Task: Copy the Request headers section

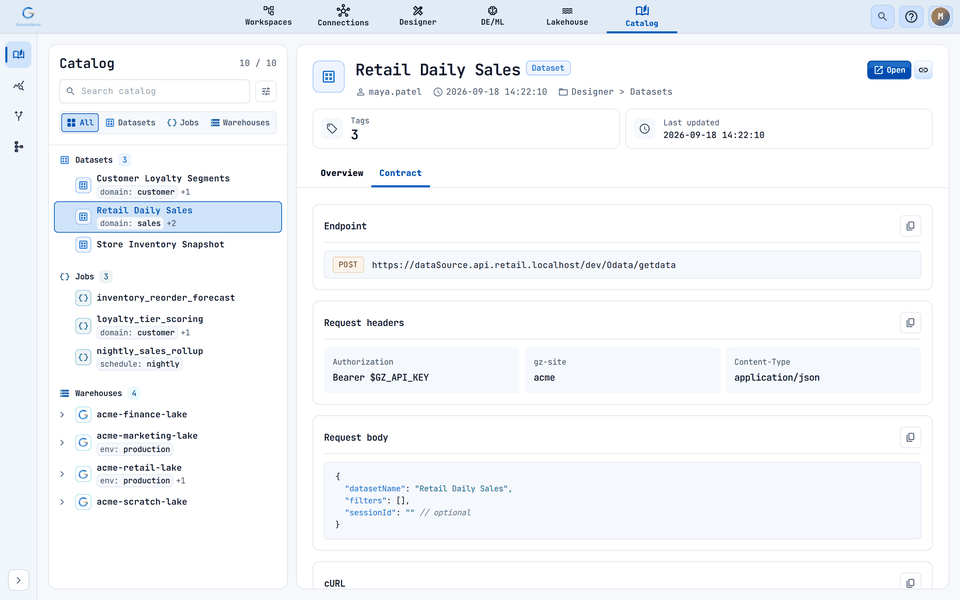Action: click(x=910, y=323)
